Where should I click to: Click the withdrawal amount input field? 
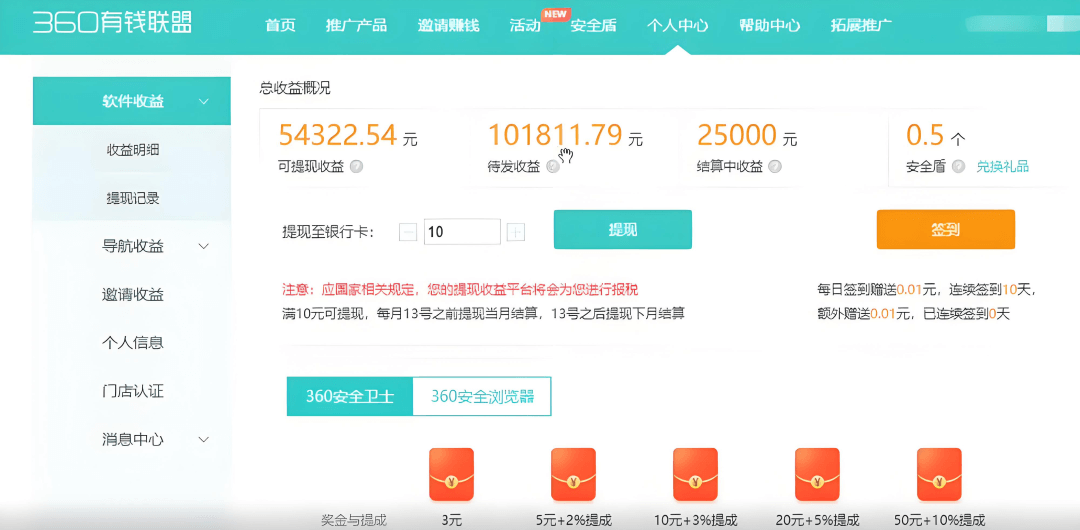[x=462, y=232]
